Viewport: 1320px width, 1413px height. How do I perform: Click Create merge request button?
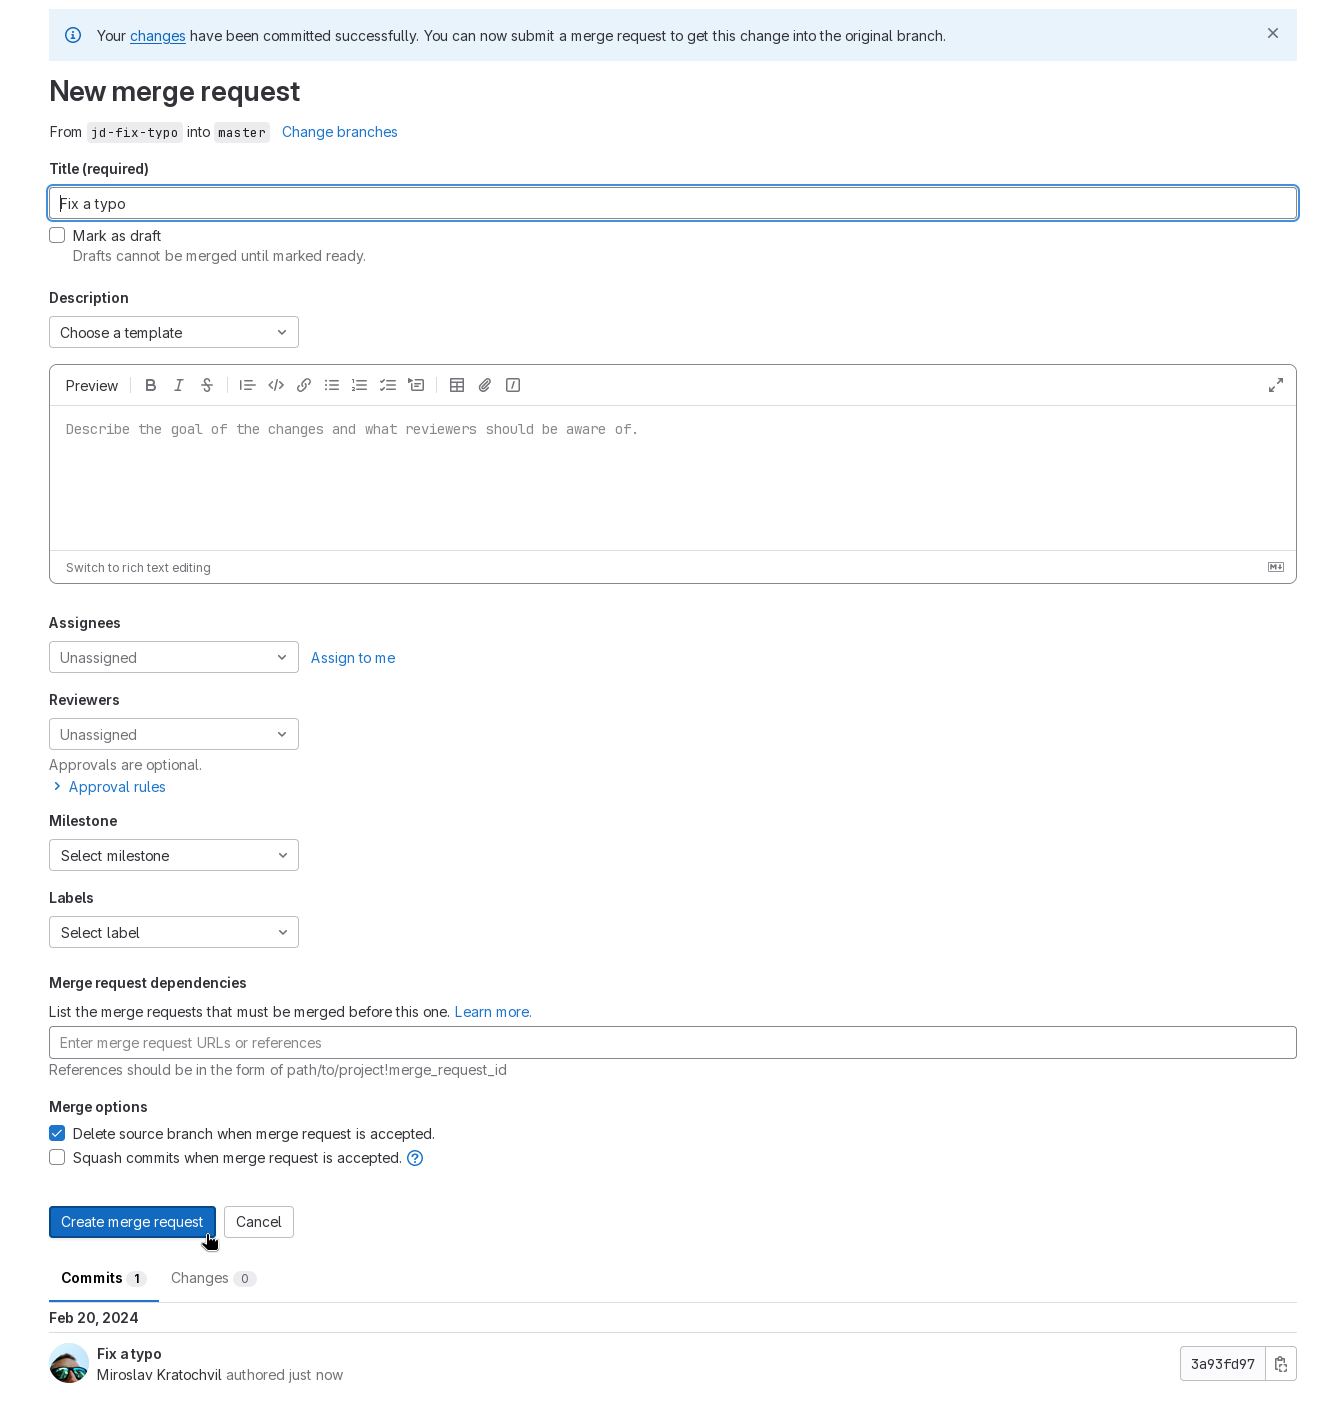coord(132,1222)
